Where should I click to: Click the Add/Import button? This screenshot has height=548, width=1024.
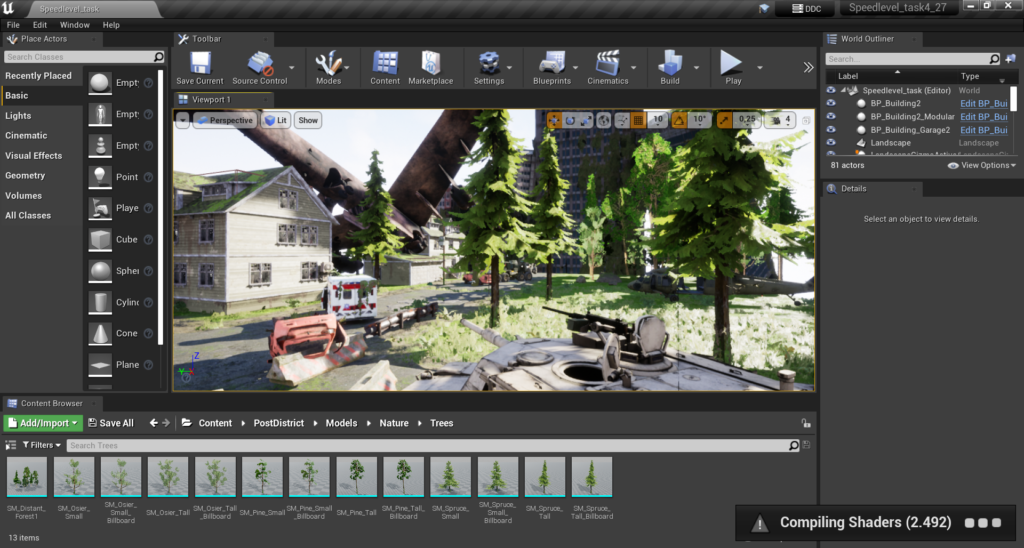[x=42, y=423]
